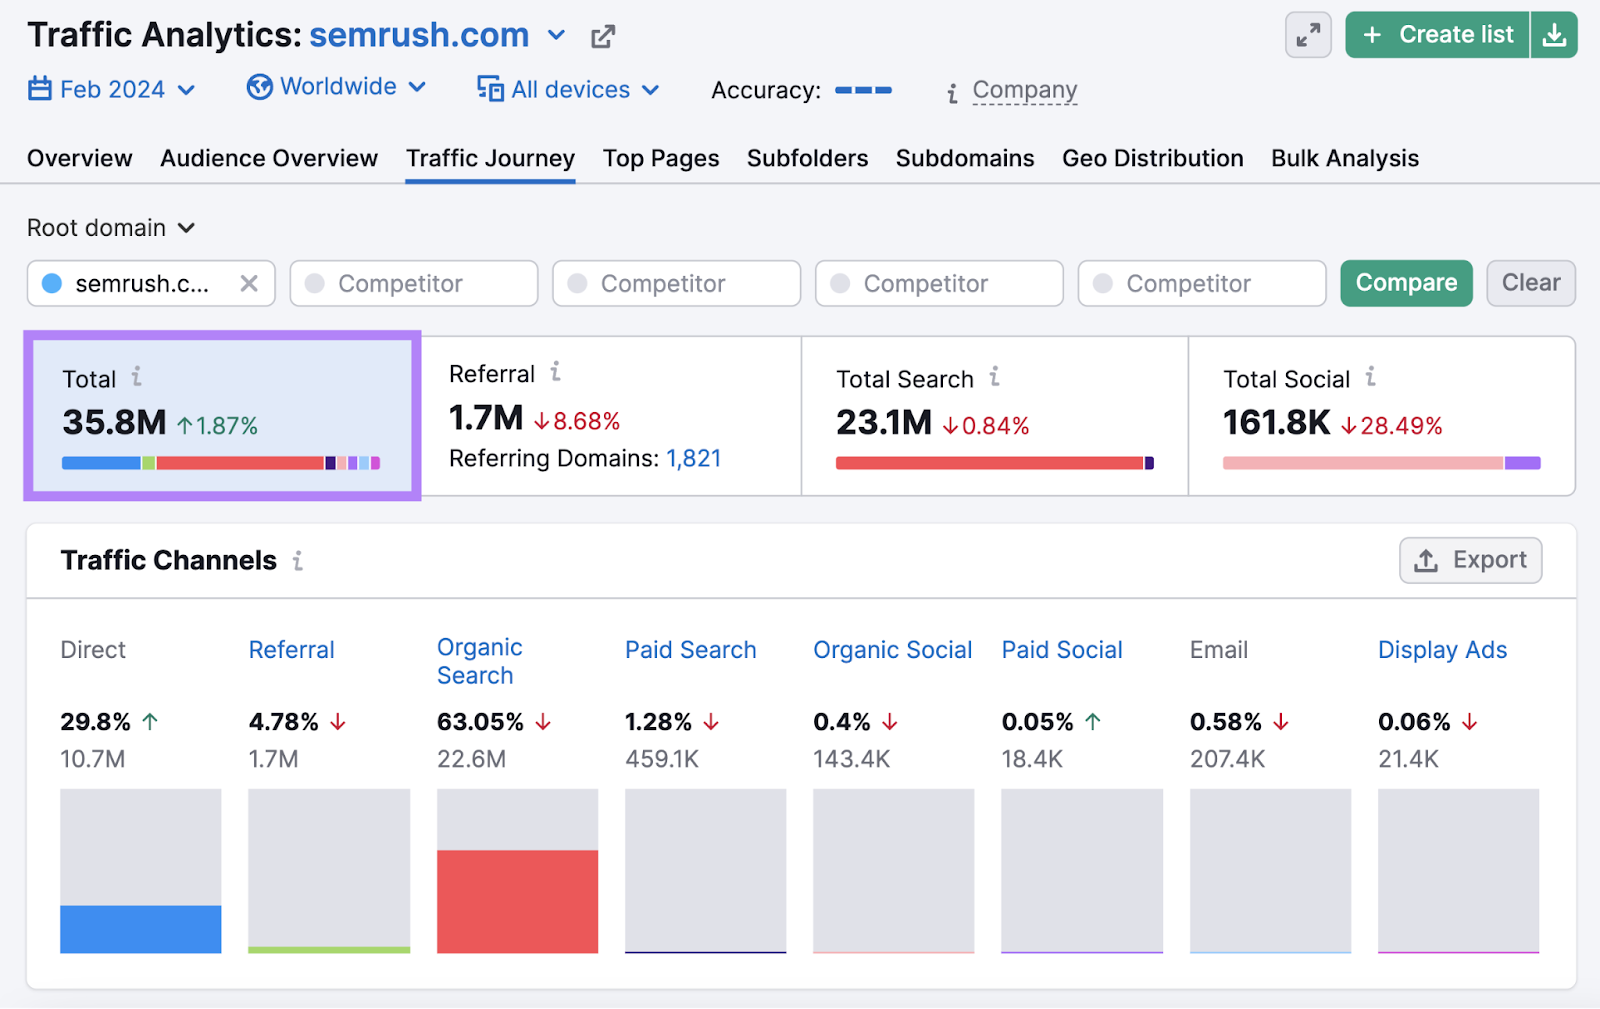
Task: Remove the semrush.com domain filter chip
Action: pyautogui.click(x=249, y=283)
